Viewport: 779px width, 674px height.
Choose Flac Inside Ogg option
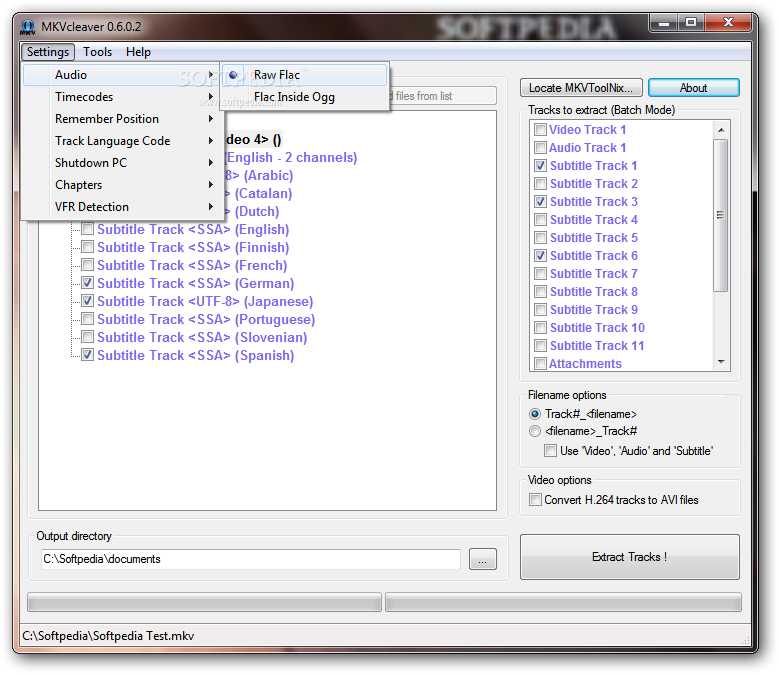click(x=305, y=97)
